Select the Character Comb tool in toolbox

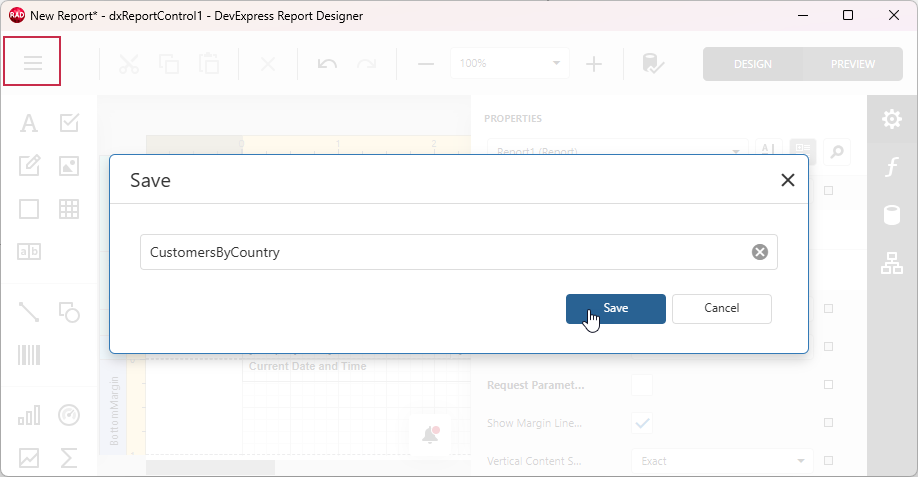coord(29,252)
